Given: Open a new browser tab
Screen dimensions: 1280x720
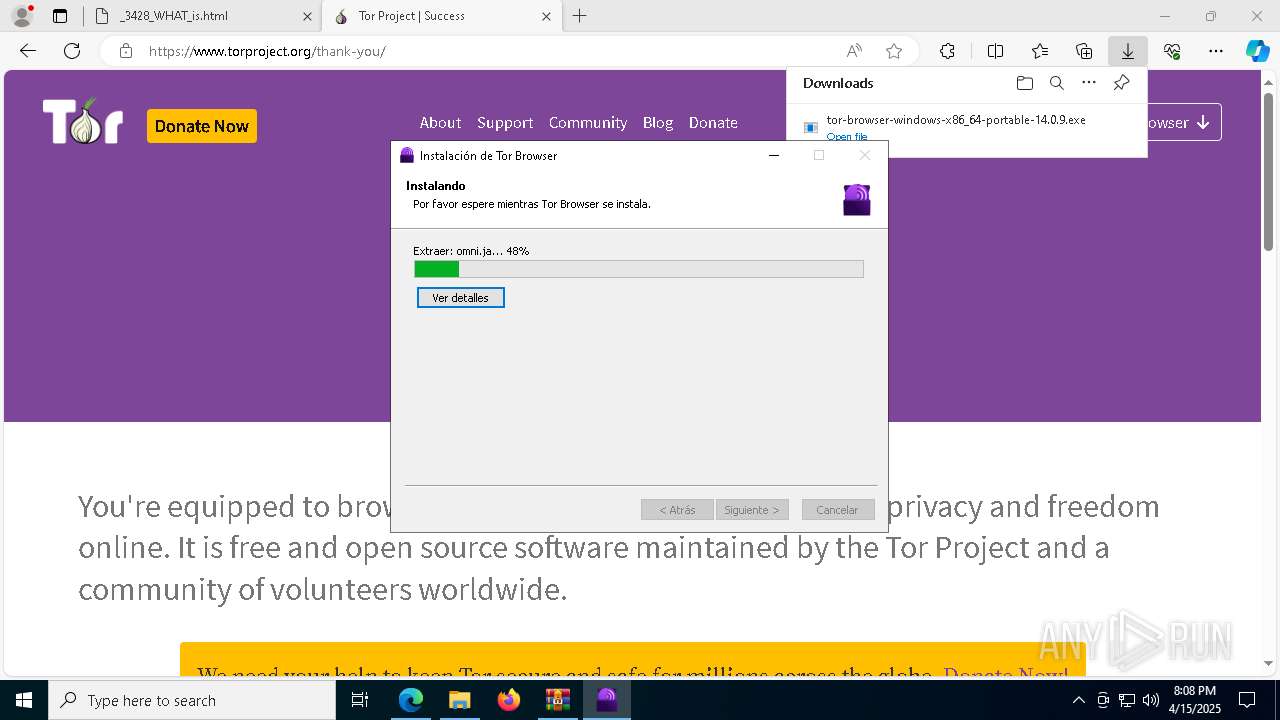Looking at the screenshot, I should click(580, 16).
